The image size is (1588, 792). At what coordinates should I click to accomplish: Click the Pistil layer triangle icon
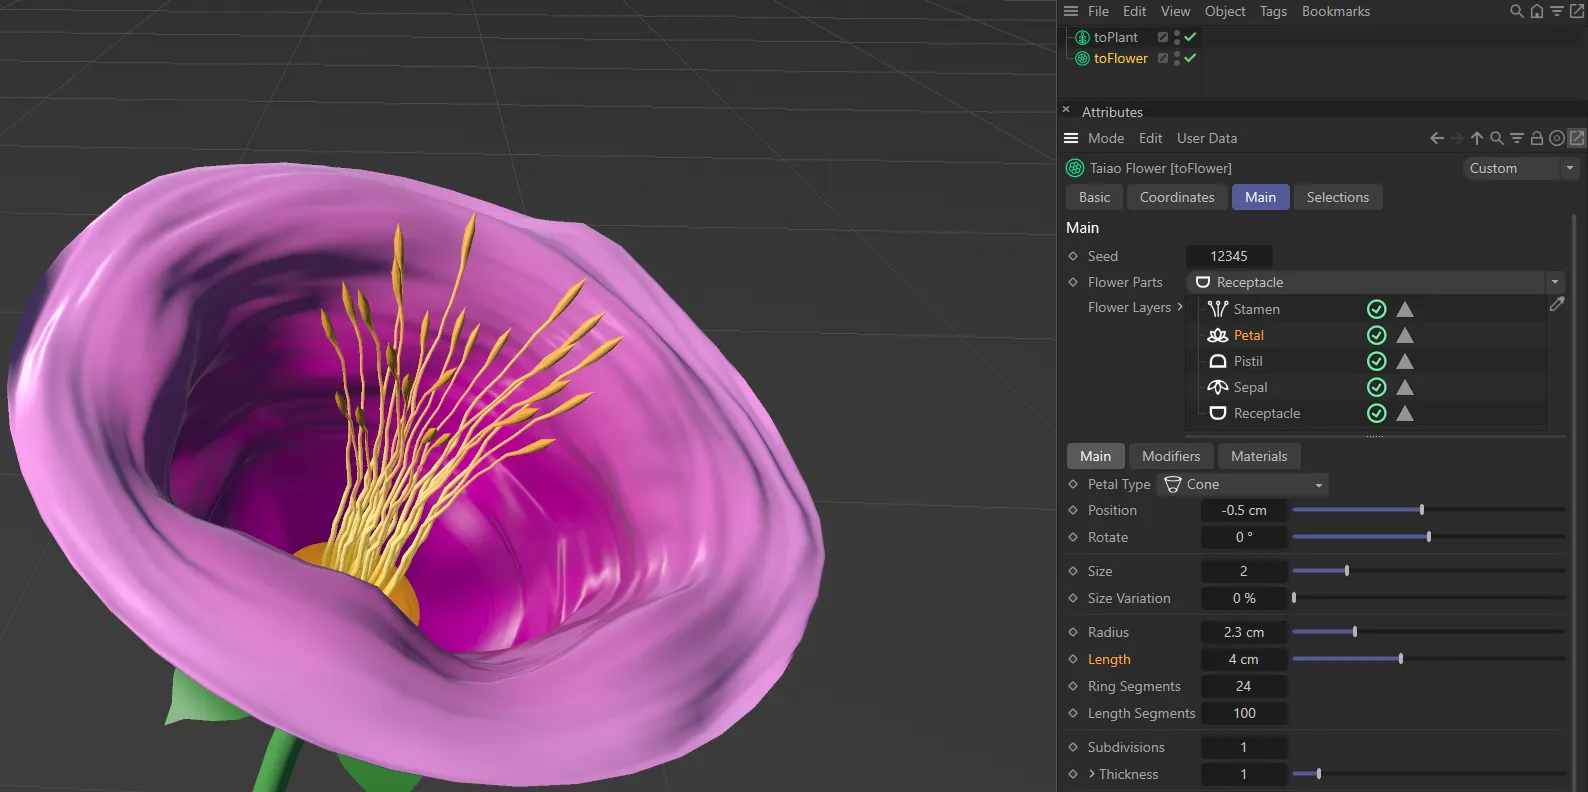pos(1405,361)
